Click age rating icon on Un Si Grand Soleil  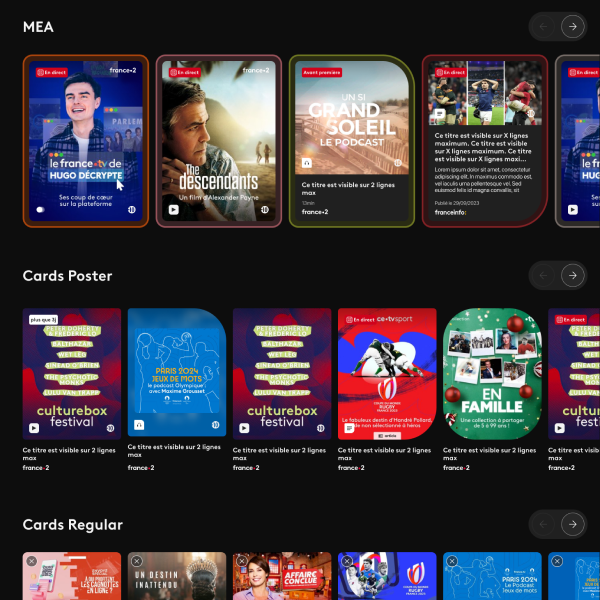point(398,163)
